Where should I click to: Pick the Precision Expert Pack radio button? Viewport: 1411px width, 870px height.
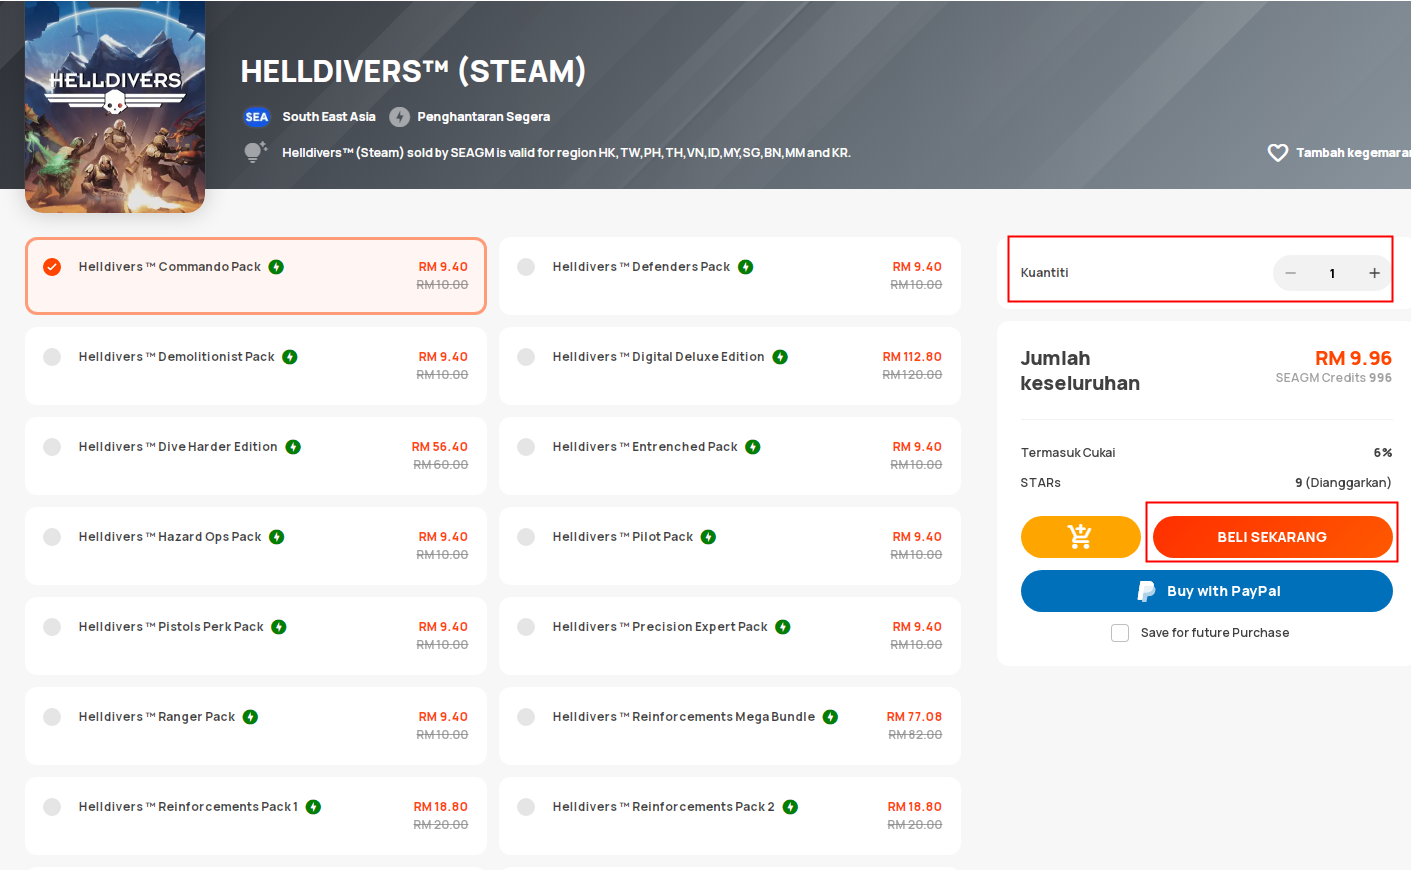tap(526, 627)
